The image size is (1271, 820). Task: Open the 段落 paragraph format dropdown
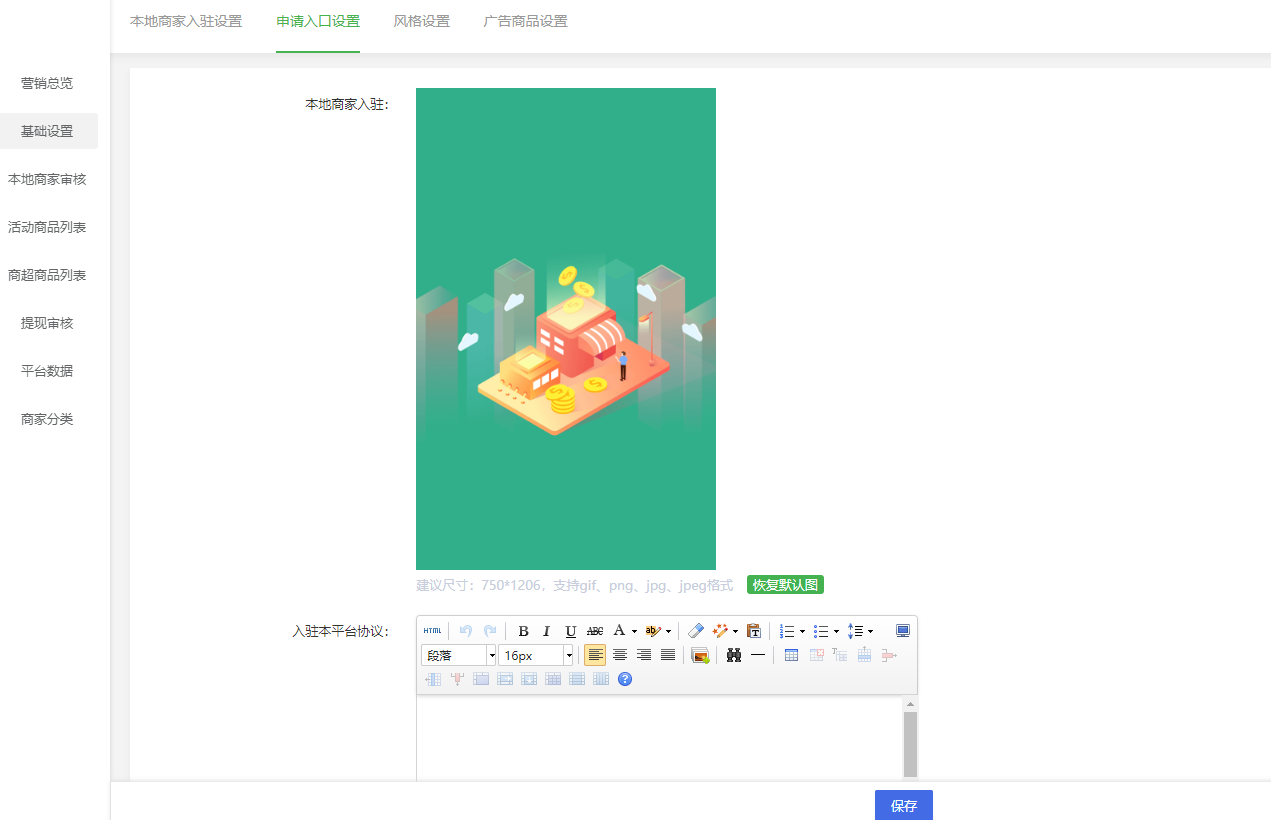click(x=459, y=655)
